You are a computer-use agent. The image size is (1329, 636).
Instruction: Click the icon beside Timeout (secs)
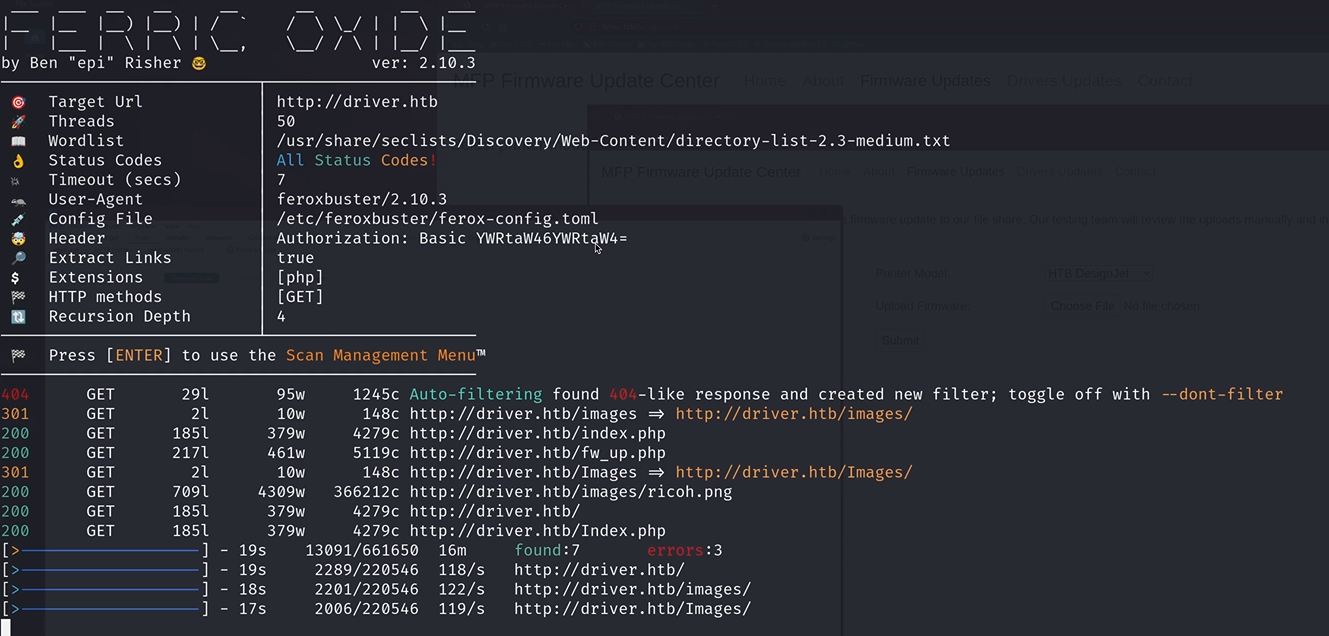(x=16, y=180)
